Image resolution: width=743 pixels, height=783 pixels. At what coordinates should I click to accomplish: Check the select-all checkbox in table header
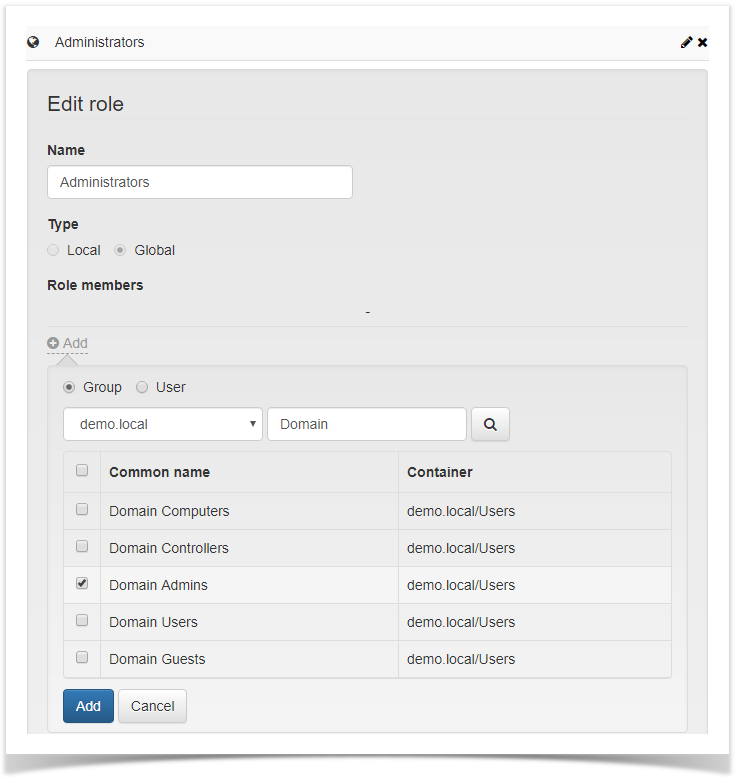click(82, 471)
